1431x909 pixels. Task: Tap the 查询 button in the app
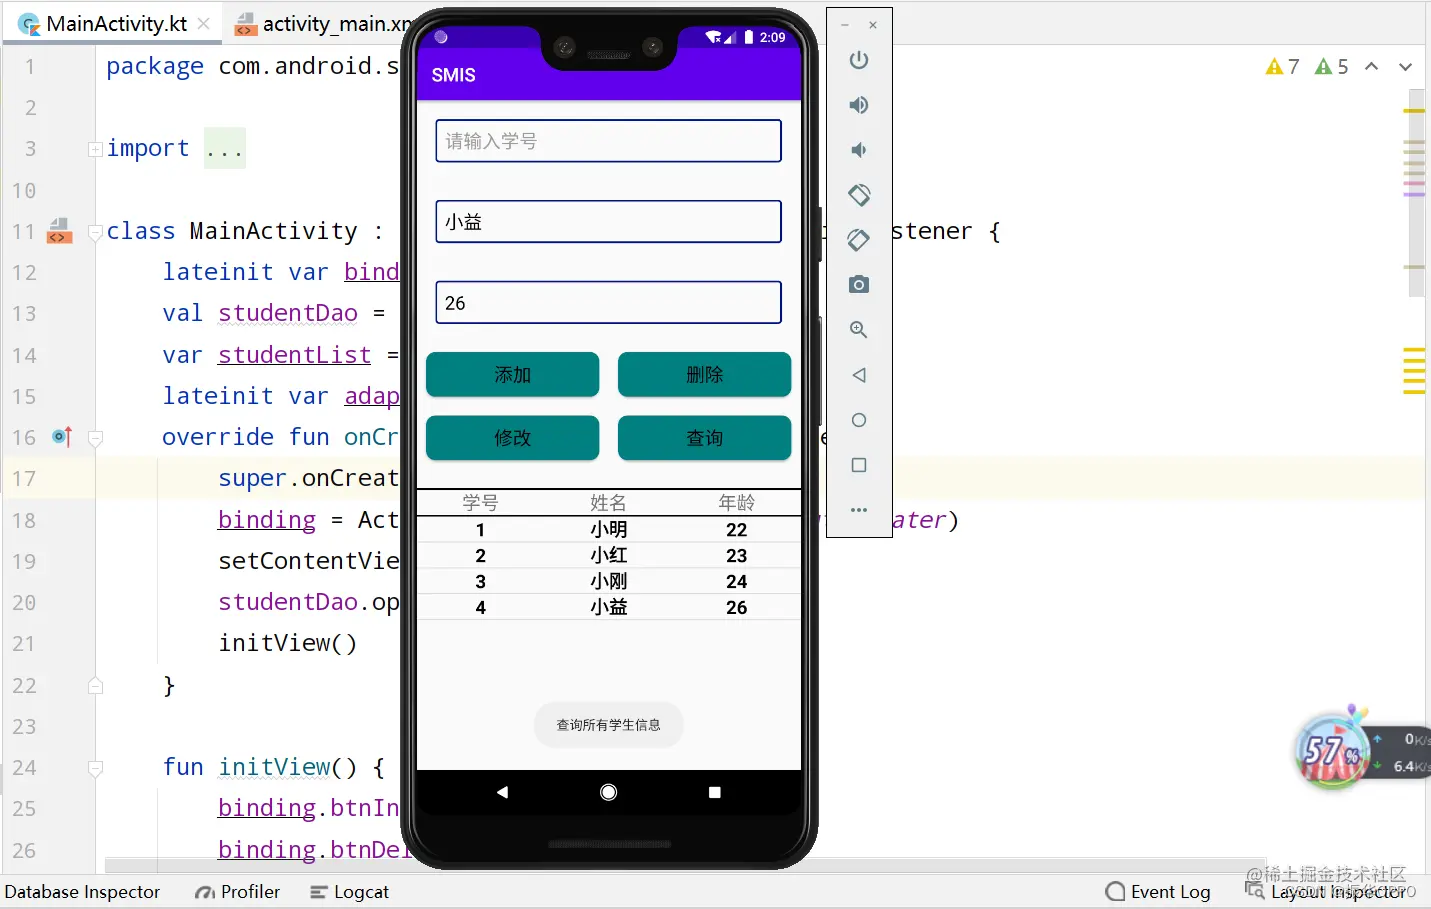pyautogui.click(x=704, y=438)
